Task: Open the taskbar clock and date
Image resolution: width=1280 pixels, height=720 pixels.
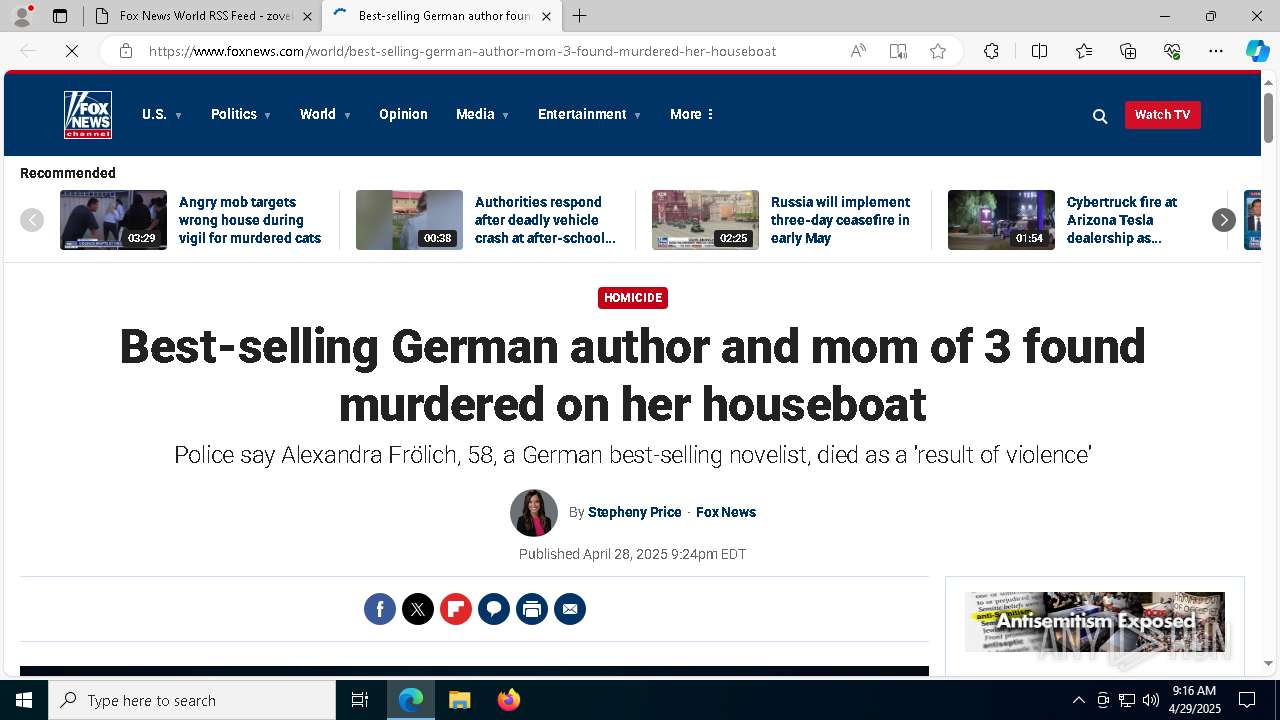Action: tap(1194, 700)
